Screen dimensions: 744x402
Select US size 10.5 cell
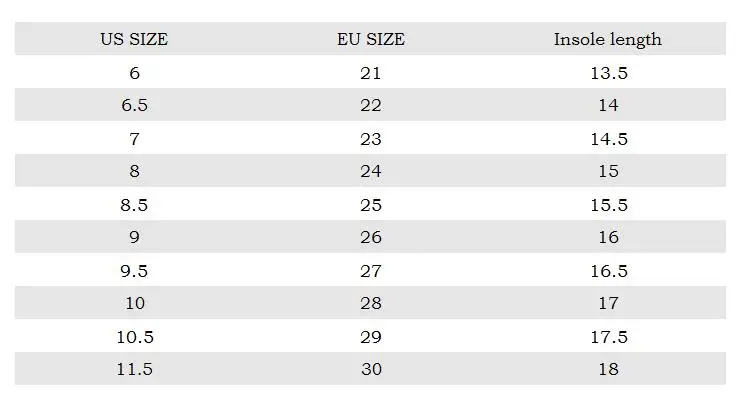[x=134, y=337]
